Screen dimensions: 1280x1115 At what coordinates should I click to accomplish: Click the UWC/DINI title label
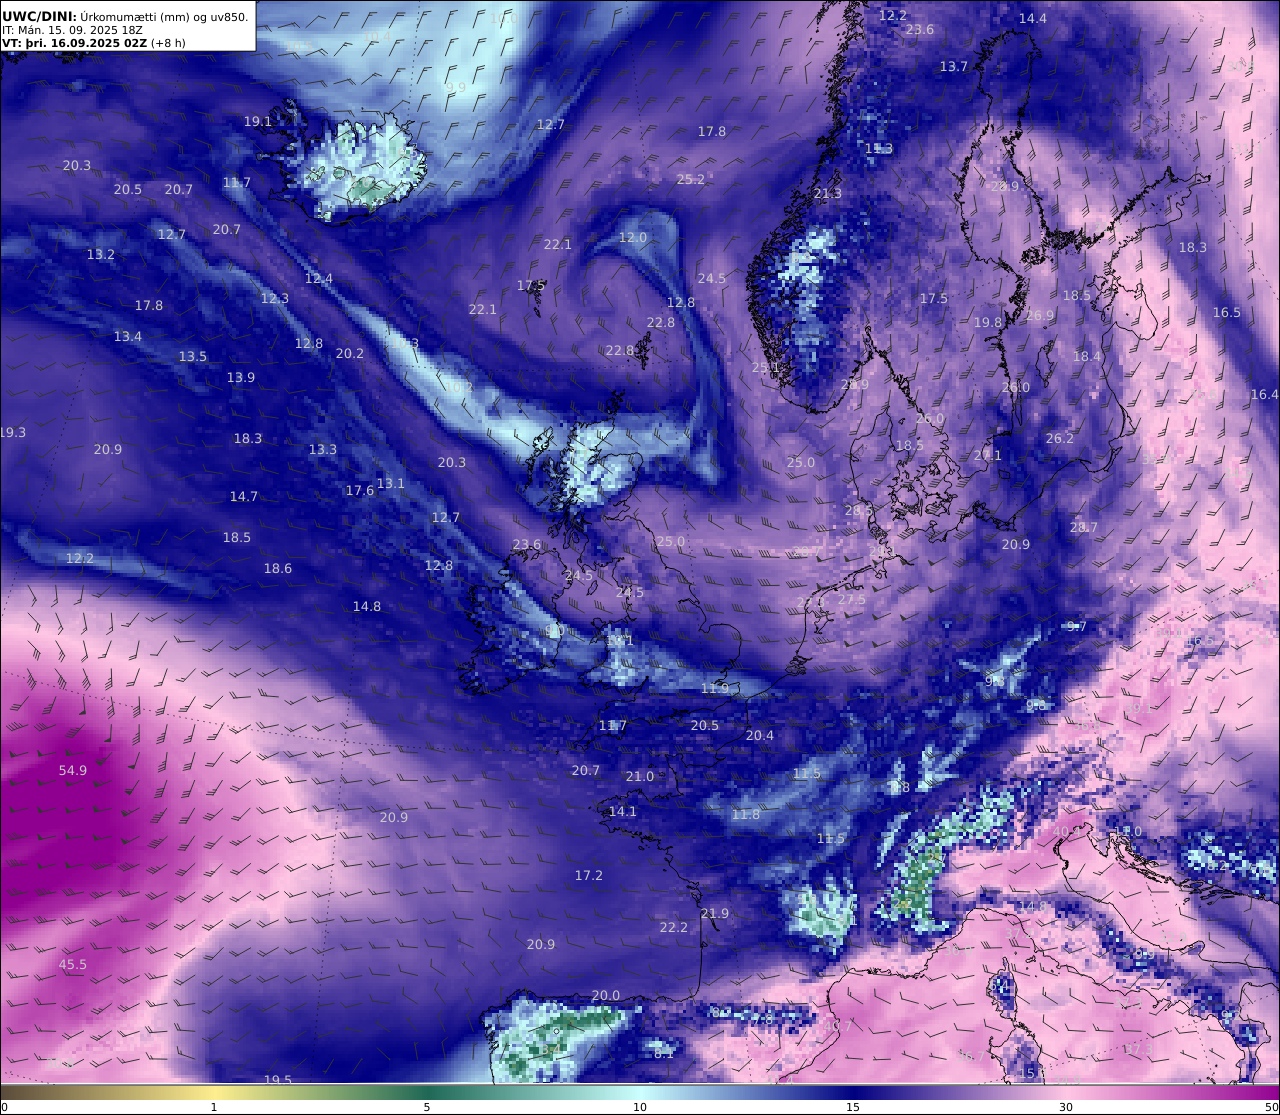39,16
